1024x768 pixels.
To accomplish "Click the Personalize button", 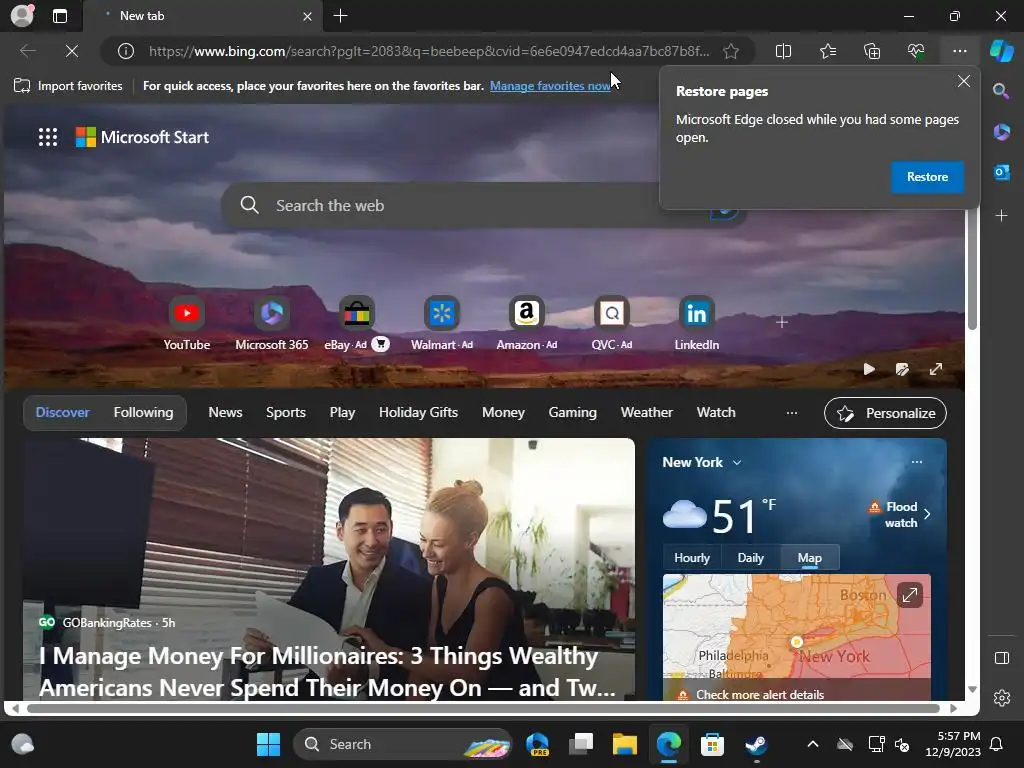I will coord(885,413).
